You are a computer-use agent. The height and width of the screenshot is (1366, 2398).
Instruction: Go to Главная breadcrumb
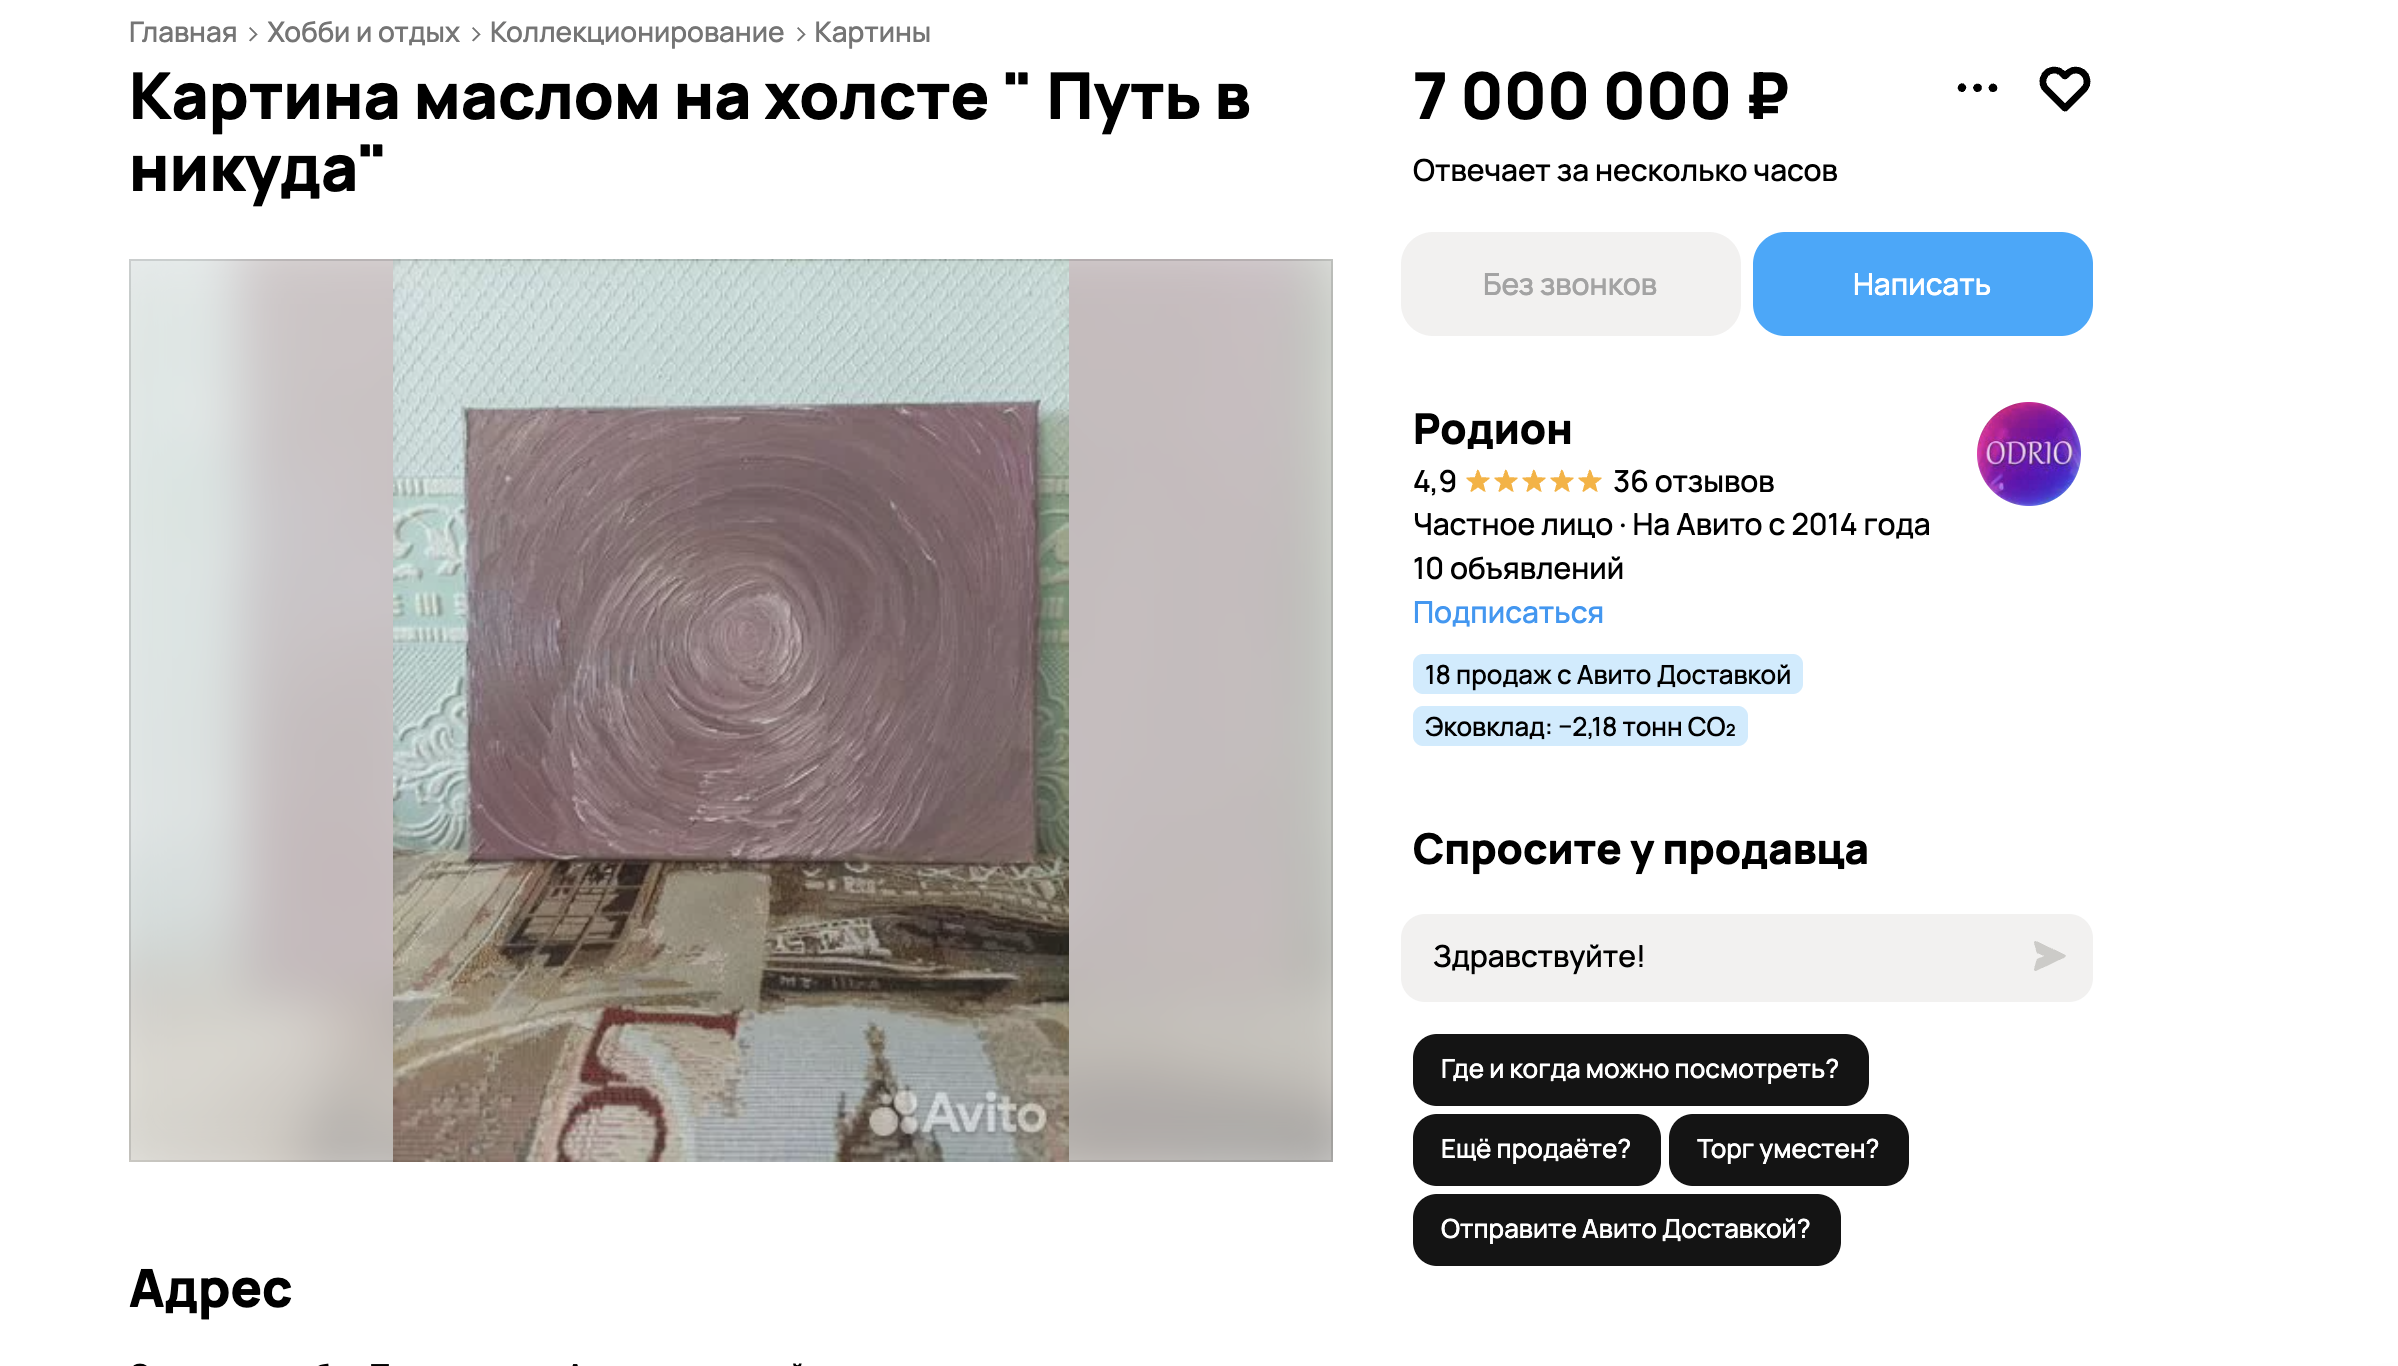pos(182,32)
